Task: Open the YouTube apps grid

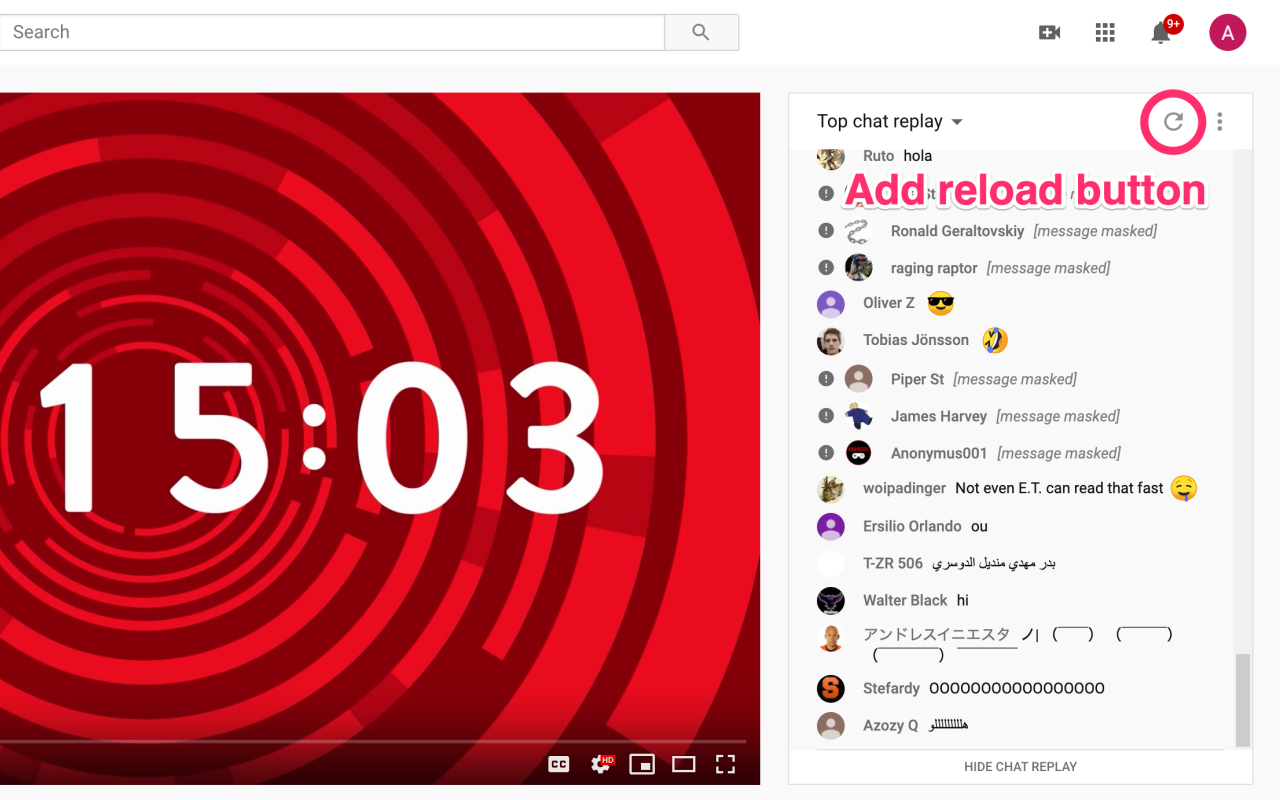Action: [x=1105, y=33]
